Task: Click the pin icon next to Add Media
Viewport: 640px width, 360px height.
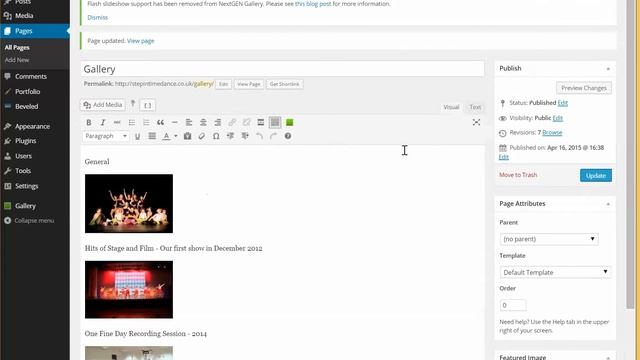Action: [133, 104]
